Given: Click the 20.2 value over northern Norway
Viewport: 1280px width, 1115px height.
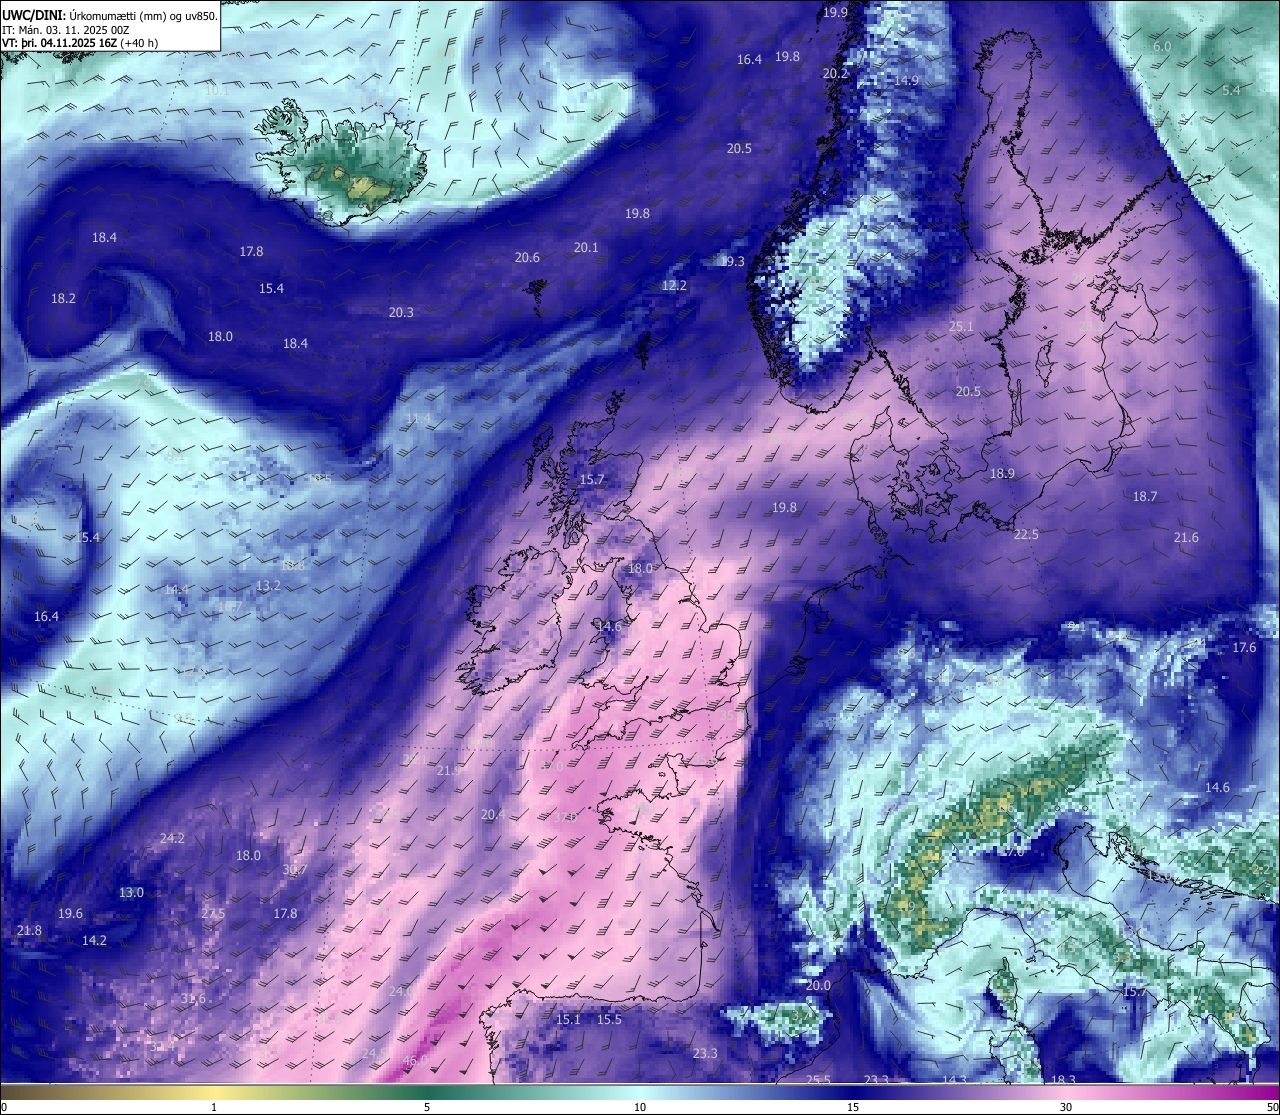Looking at the screenshot, I should [x=835, y=73].
